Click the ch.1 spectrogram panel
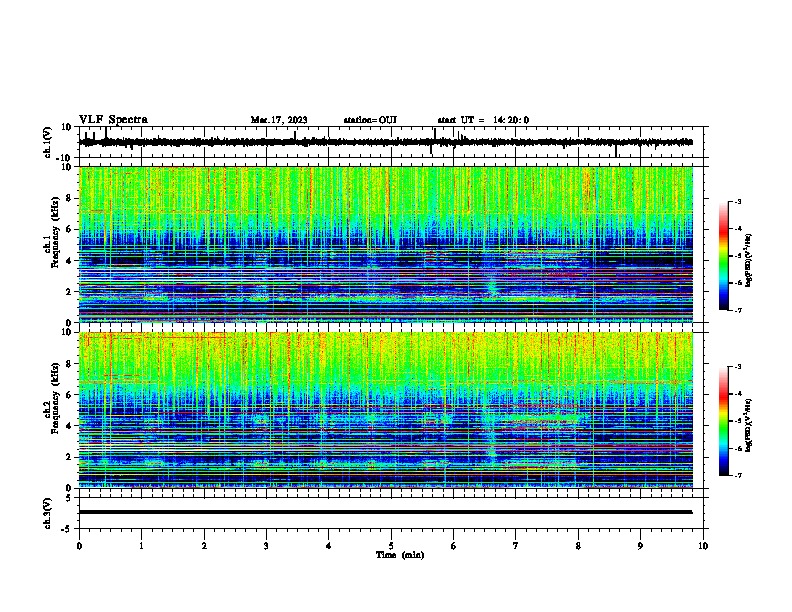The height and width of the screenshot is (612, 792). [386, 244]
